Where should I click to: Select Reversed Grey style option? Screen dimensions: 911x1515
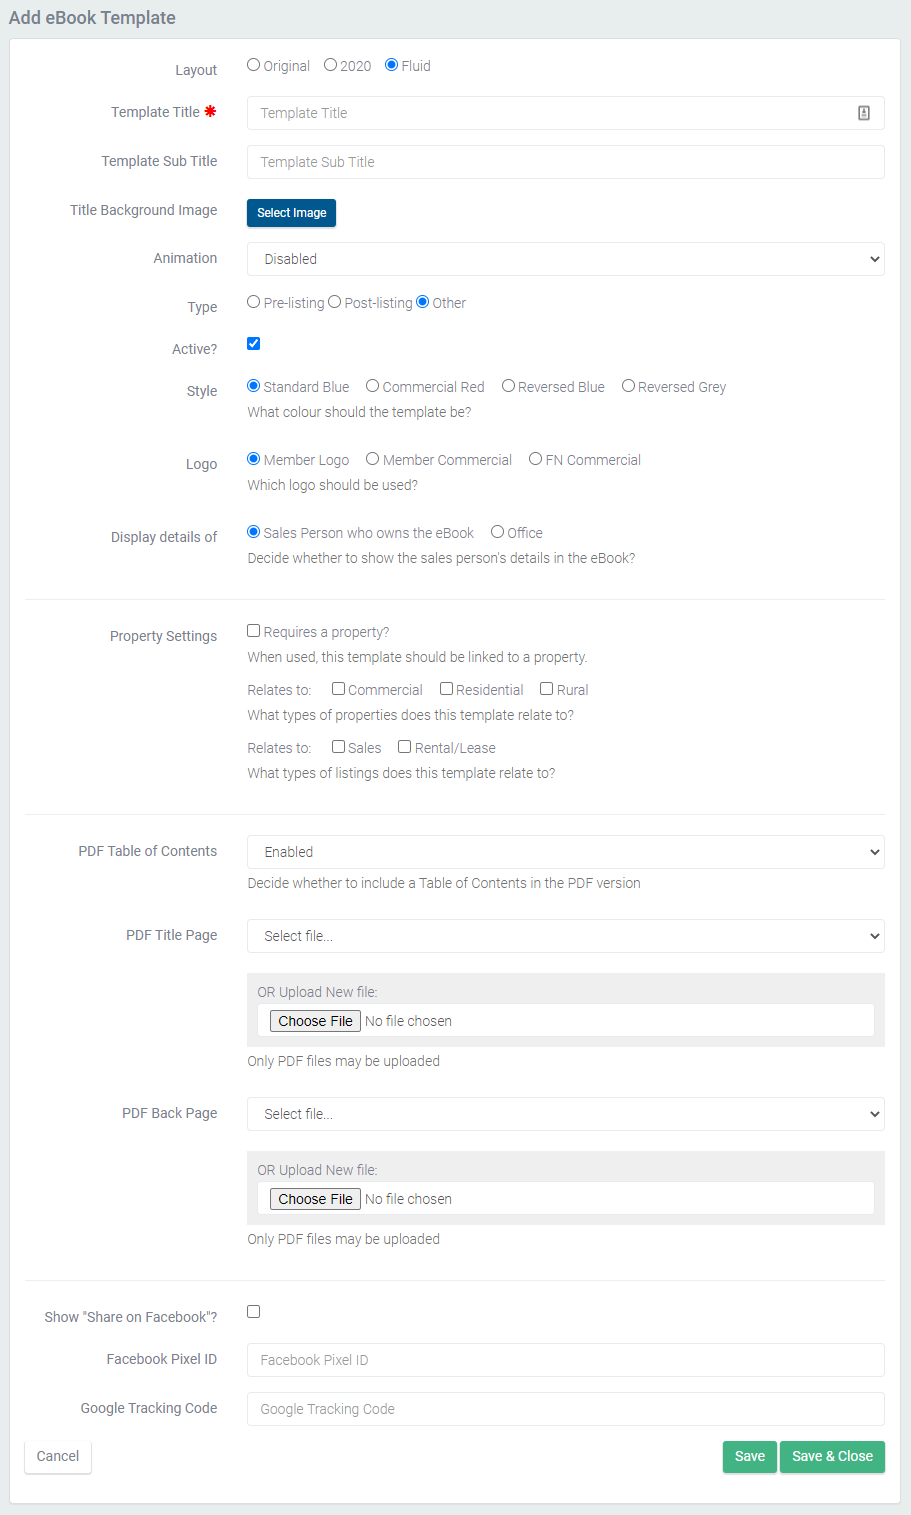[628, 386]
